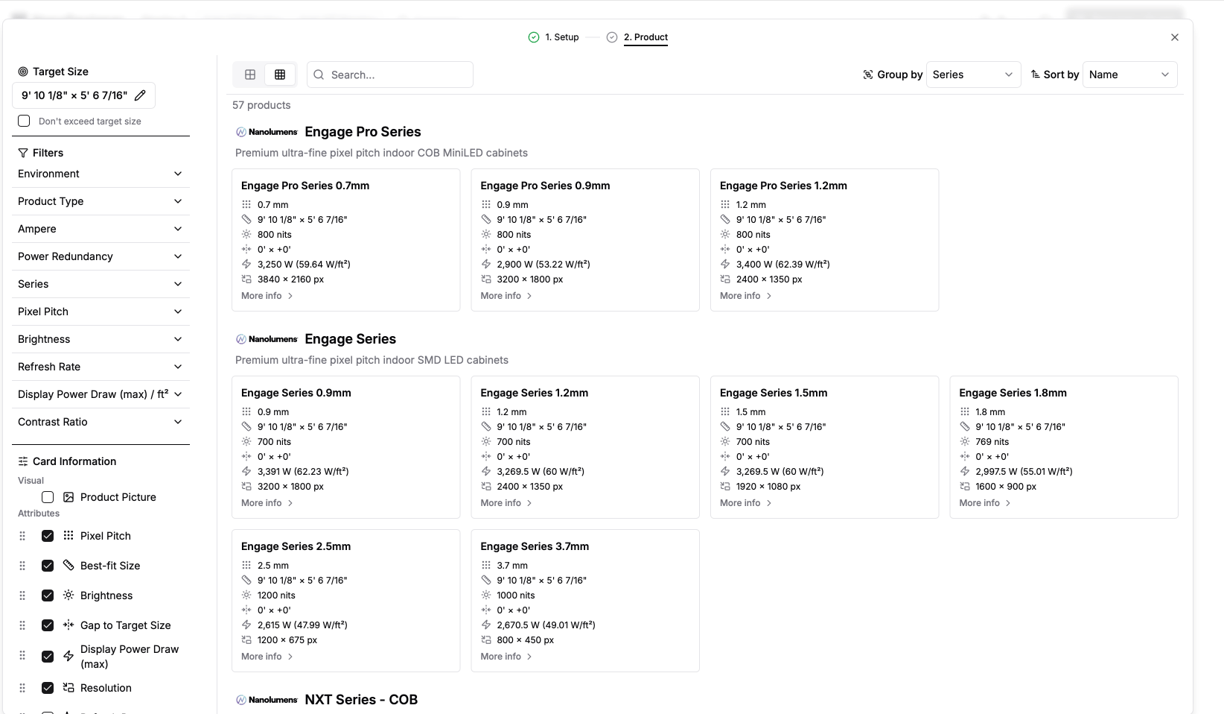Screen dimensions: 1224x714
Task: Open More info for Engage Series 1.8mm
Action: tap(985, 503)
